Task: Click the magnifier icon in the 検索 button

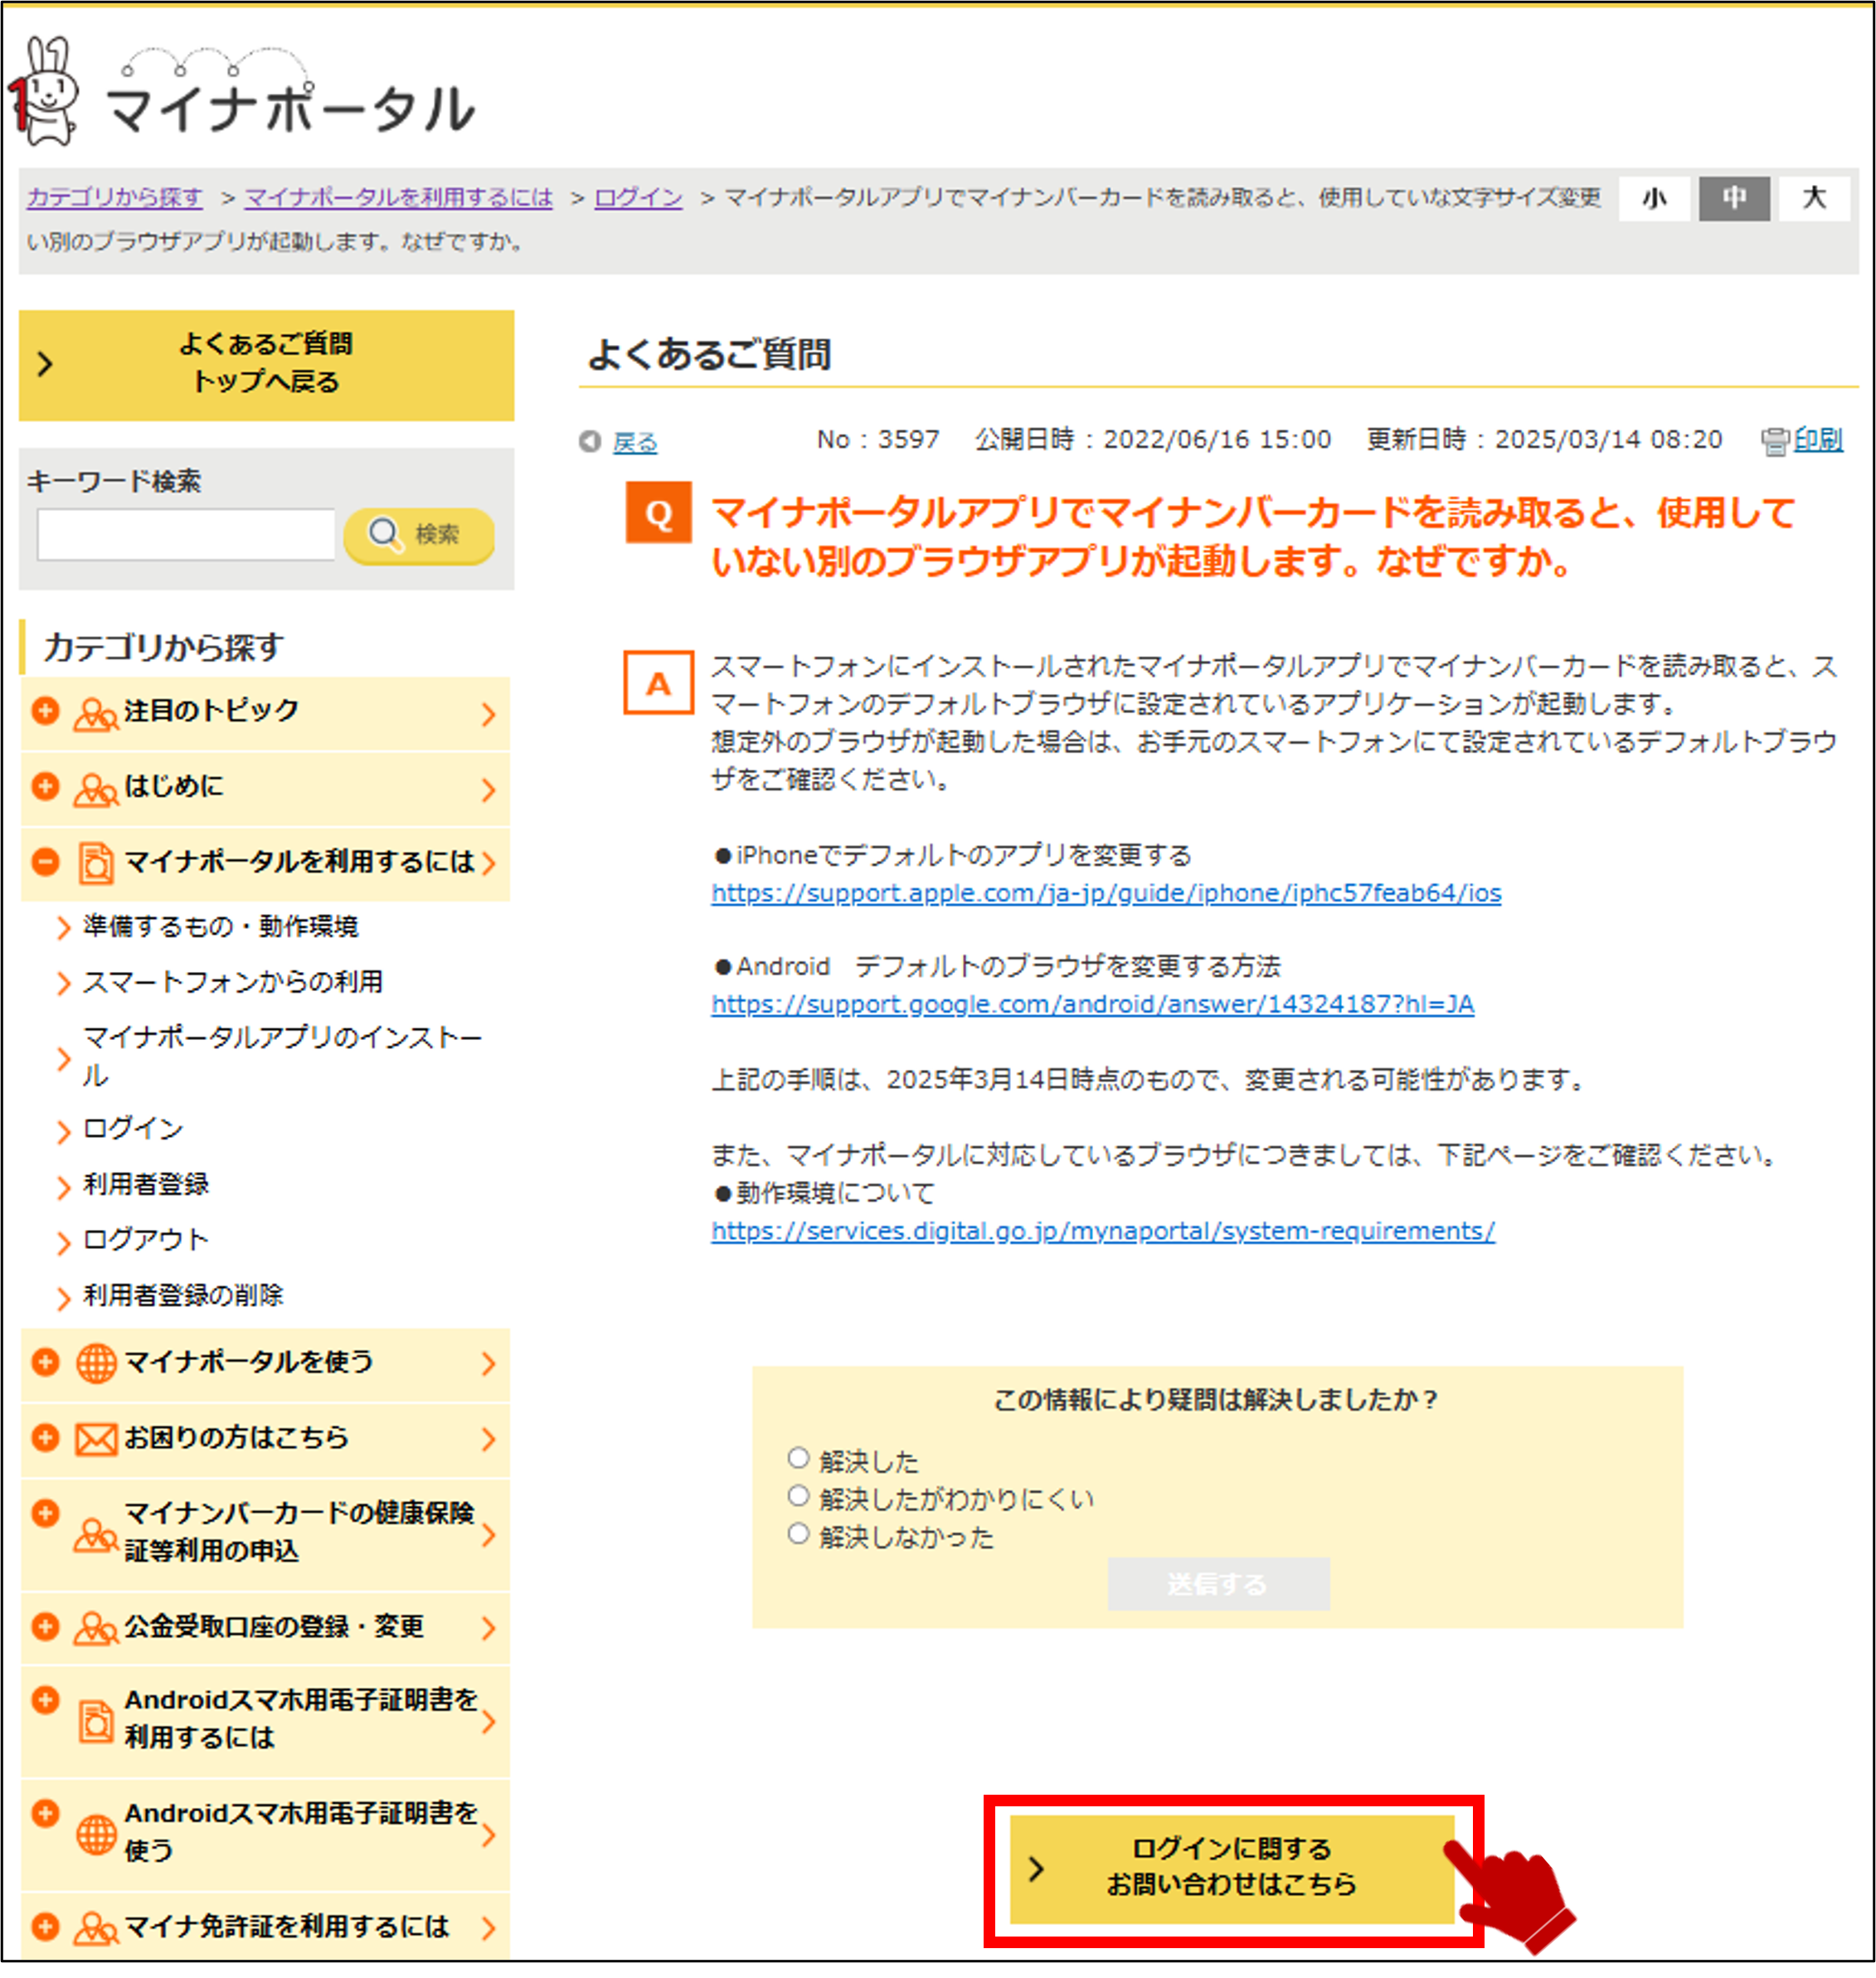Action: point(385,535)
